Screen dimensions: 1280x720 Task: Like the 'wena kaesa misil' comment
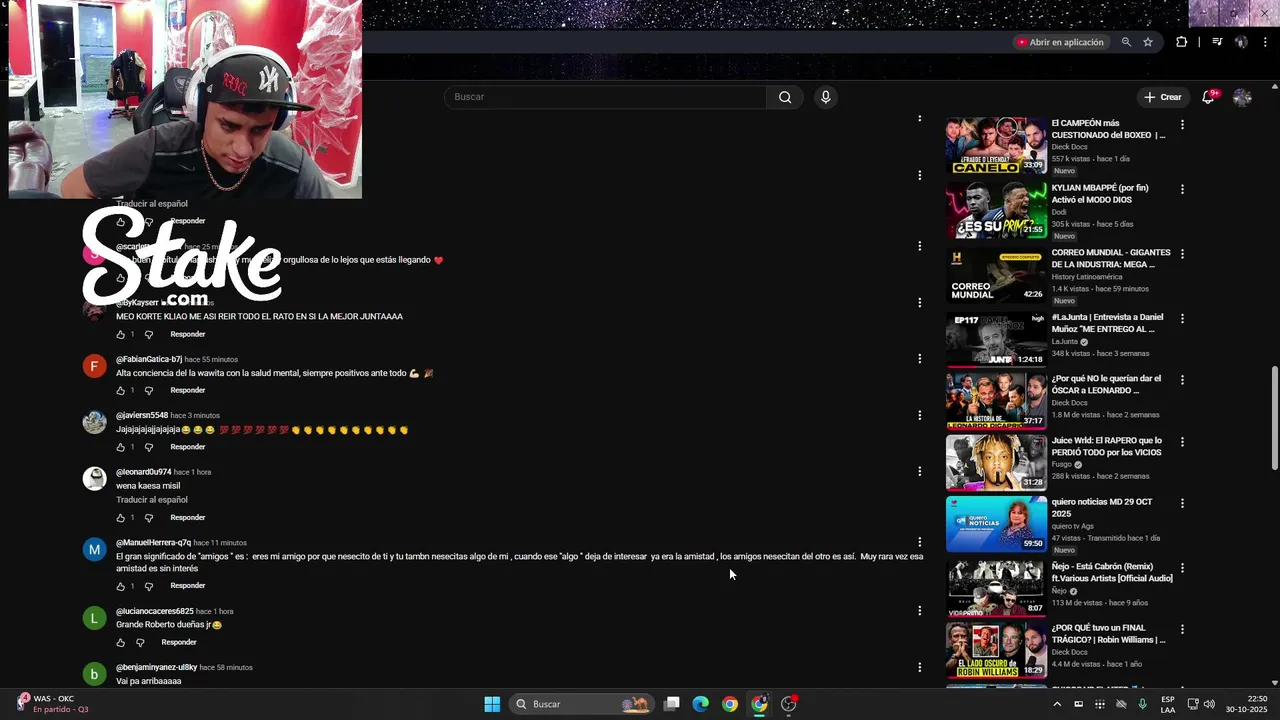[120, 517]
